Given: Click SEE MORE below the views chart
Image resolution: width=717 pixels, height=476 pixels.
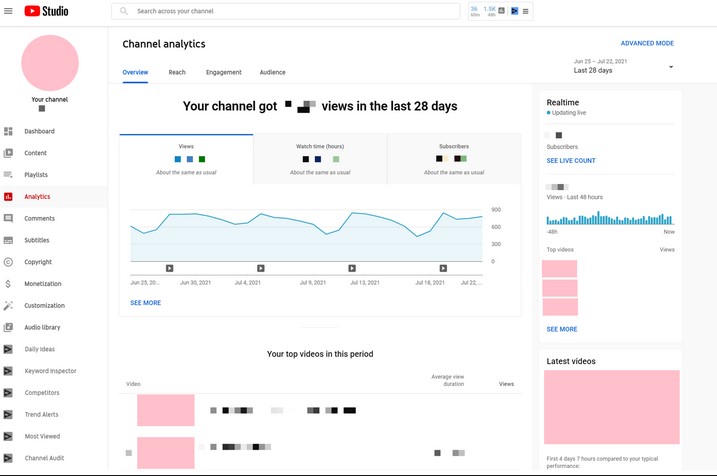Looking at the screenshot, I should (145, 303).
